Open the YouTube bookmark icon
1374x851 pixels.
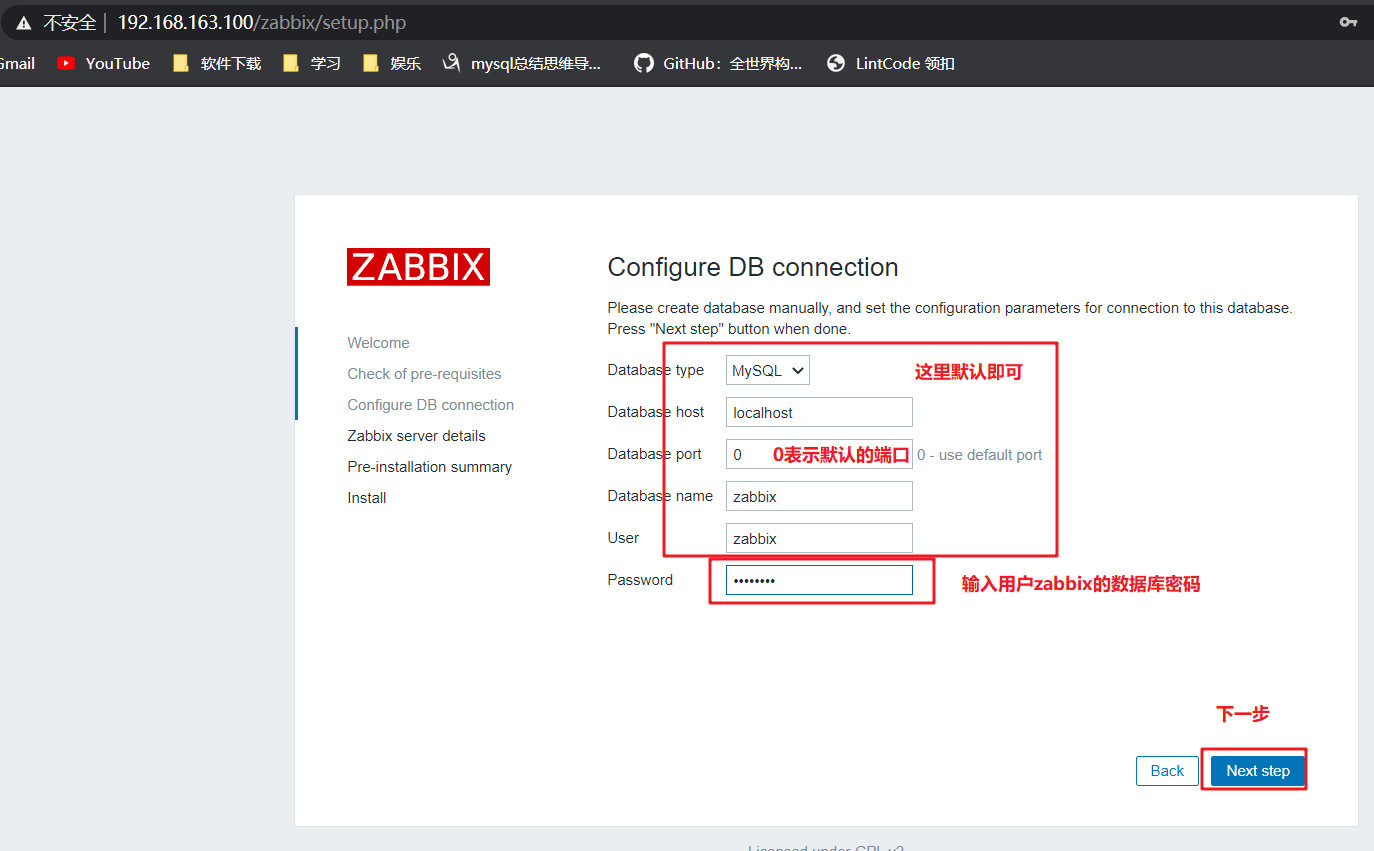(66, 62)
